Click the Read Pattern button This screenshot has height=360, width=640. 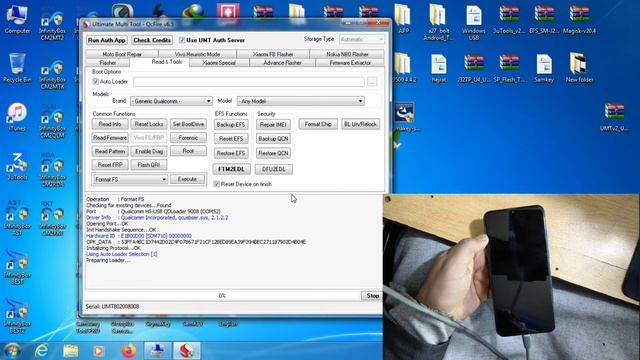[x=110, y=151]
